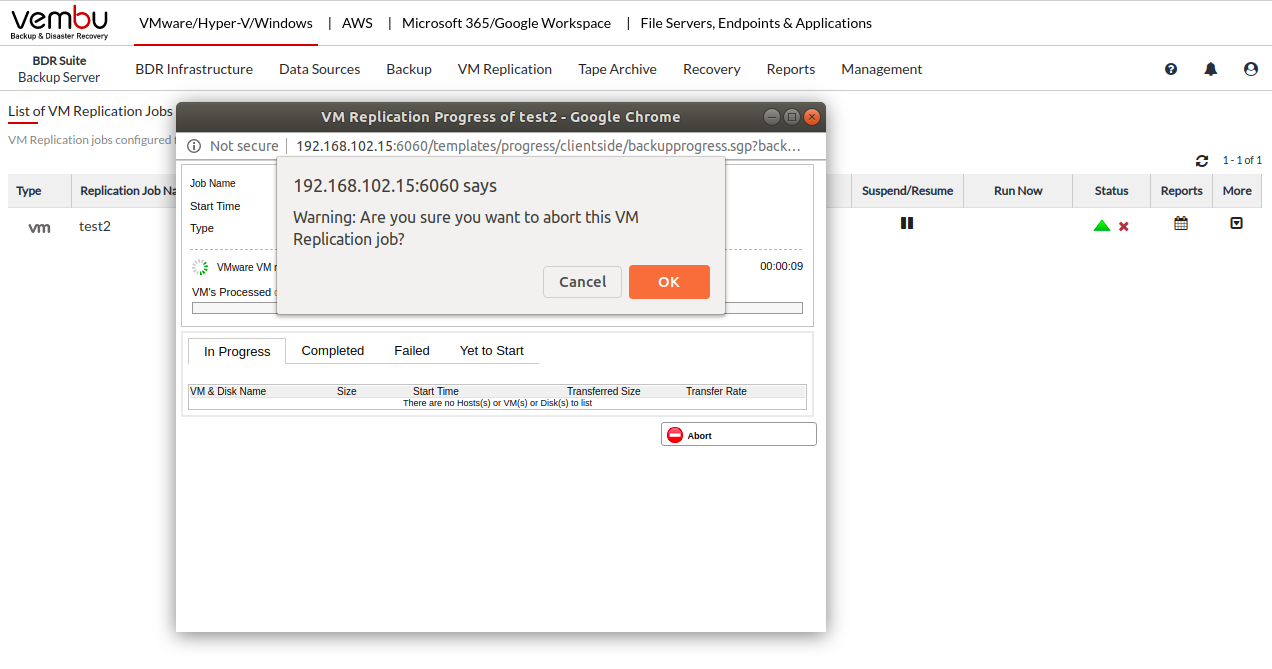Click the refresh list icon
Viewport: 1272px width, 669px height.
pyautogui.click(x=1202, y=161)
